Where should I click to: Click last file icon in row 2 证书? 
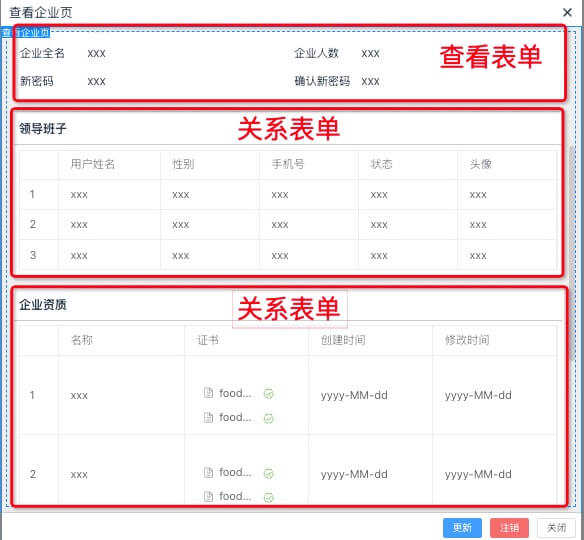[209, 496]
